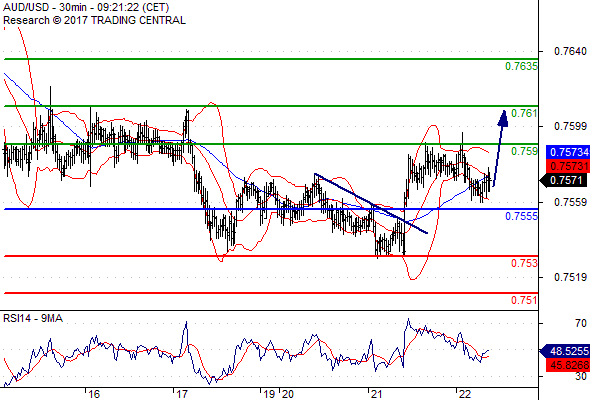Click the blue upward forecast arrow head
The height and width of the screenshot is (400, 590).
coord(503,118)
